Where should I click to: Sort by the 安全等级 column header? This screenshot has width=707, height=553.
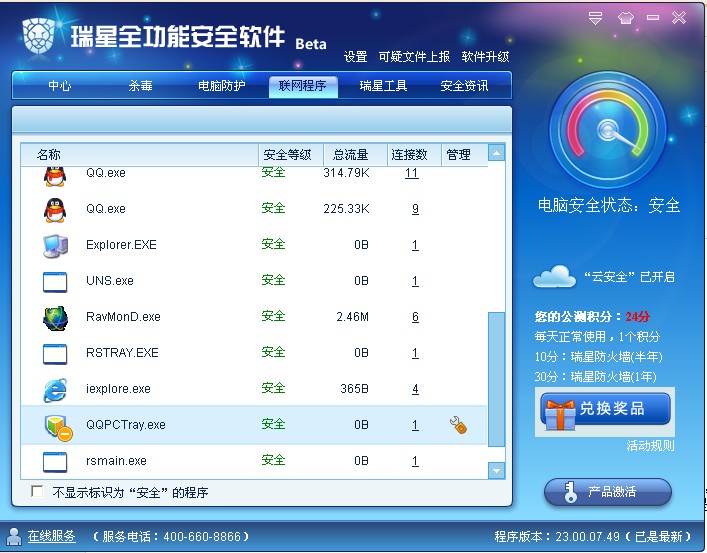[x=291, y=155]
